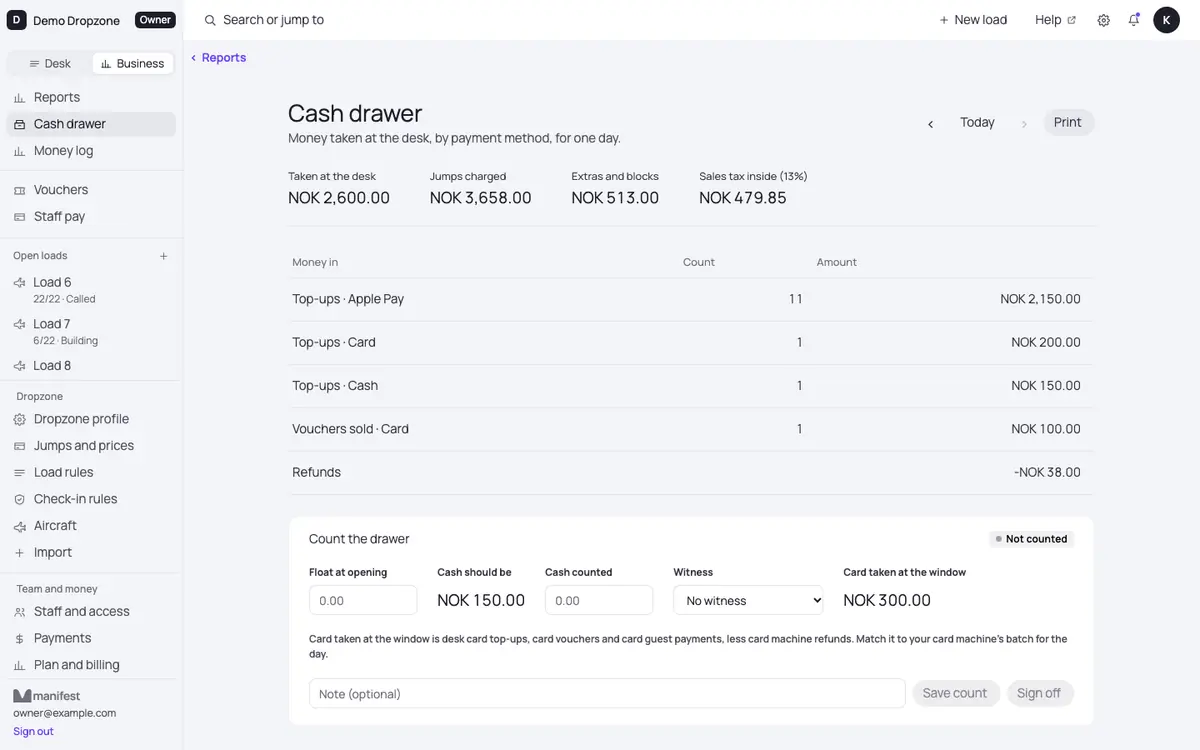Image resolution: width=1200 pixels, height=750 pixels.
Task: Click the Save count button
Action: point(955,694)
